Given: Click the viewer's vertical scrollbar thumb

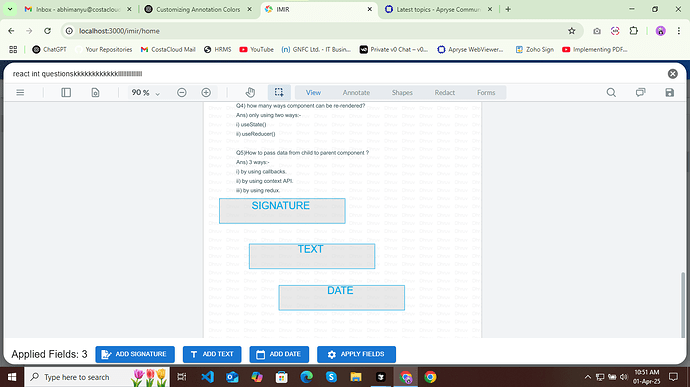Looking at the screenshot, I should (x=683, y=305).
